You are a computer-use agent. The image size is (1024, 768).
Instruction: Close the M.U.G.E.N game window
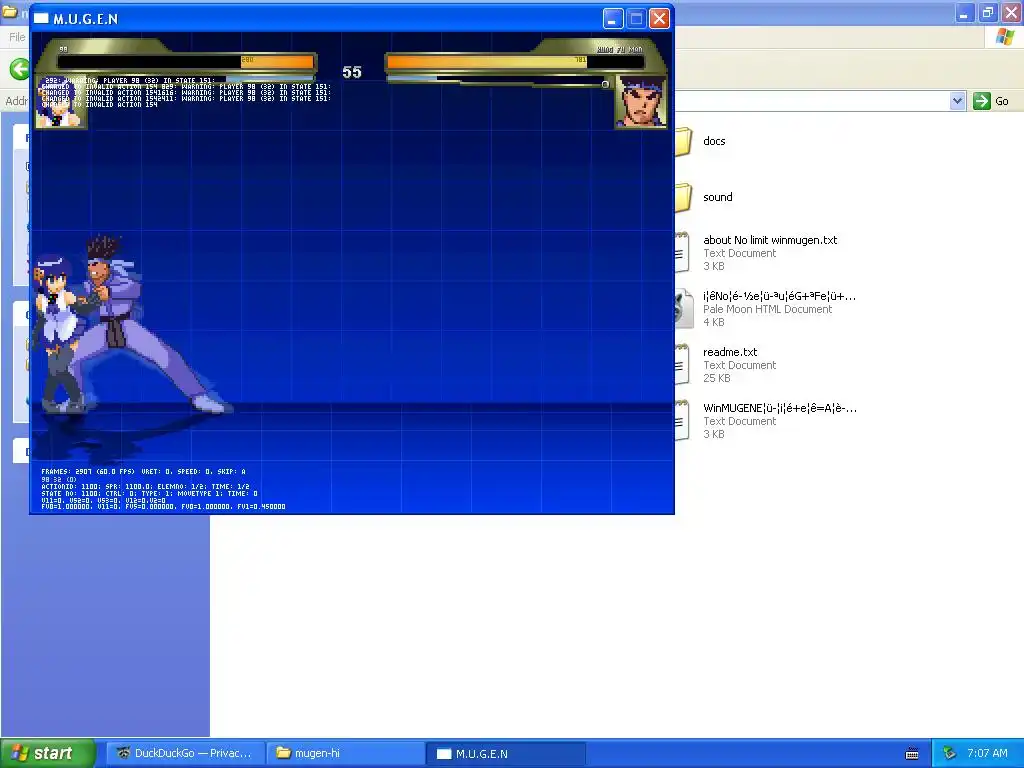(x=660, y=18)
